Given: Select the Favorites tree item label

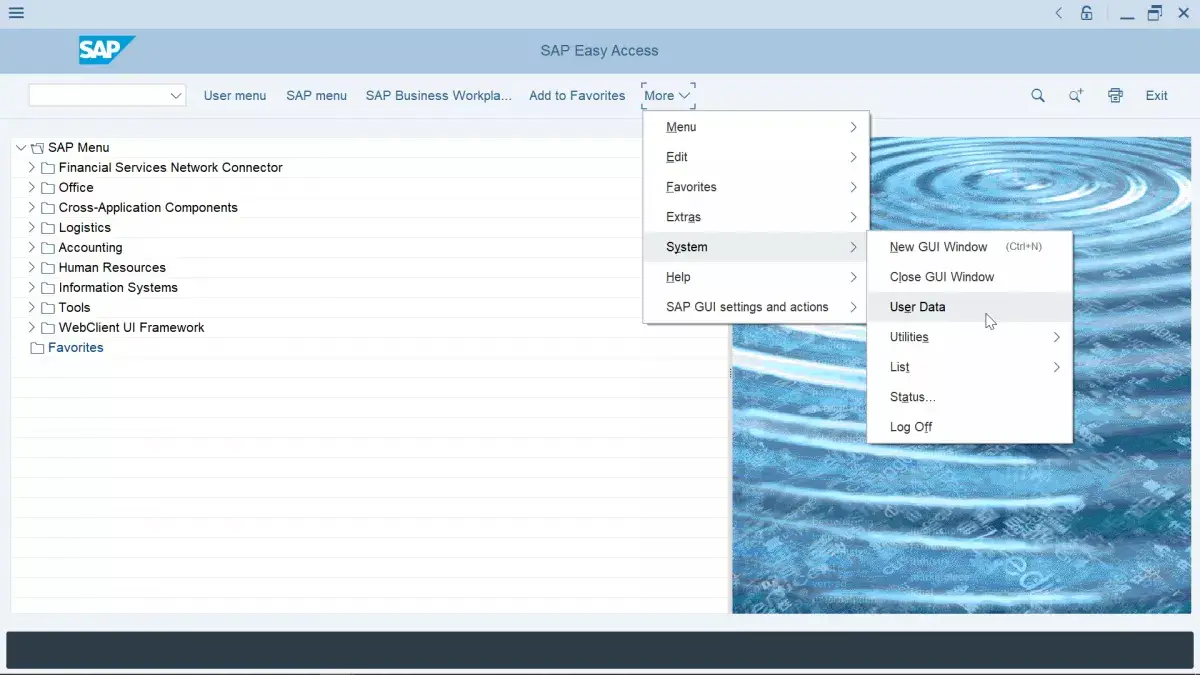Looking at the screenshot, I should click(x=76, y=348).
